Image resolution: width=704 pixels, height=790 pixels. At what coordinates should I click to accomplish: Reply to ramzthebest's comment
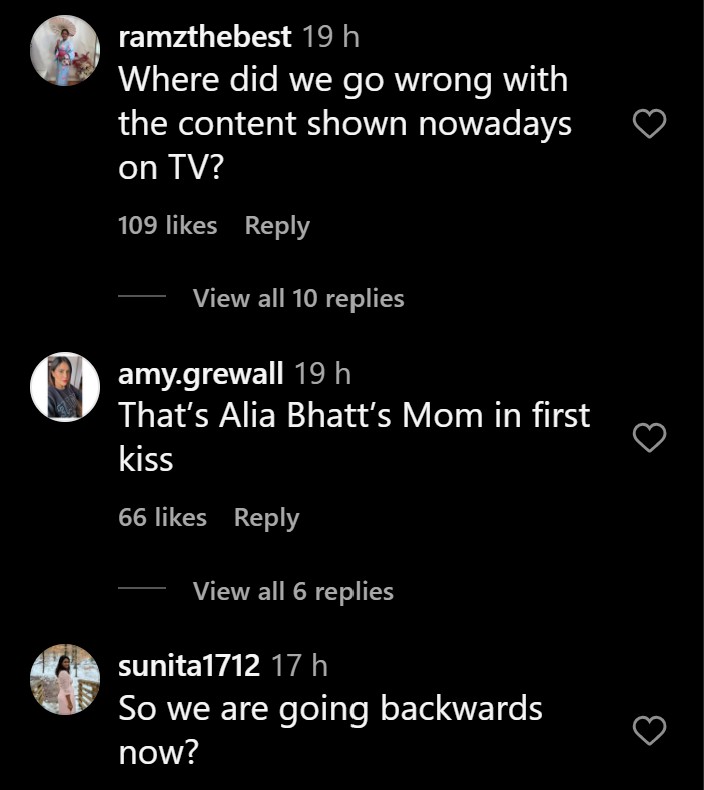coord(277,226)
